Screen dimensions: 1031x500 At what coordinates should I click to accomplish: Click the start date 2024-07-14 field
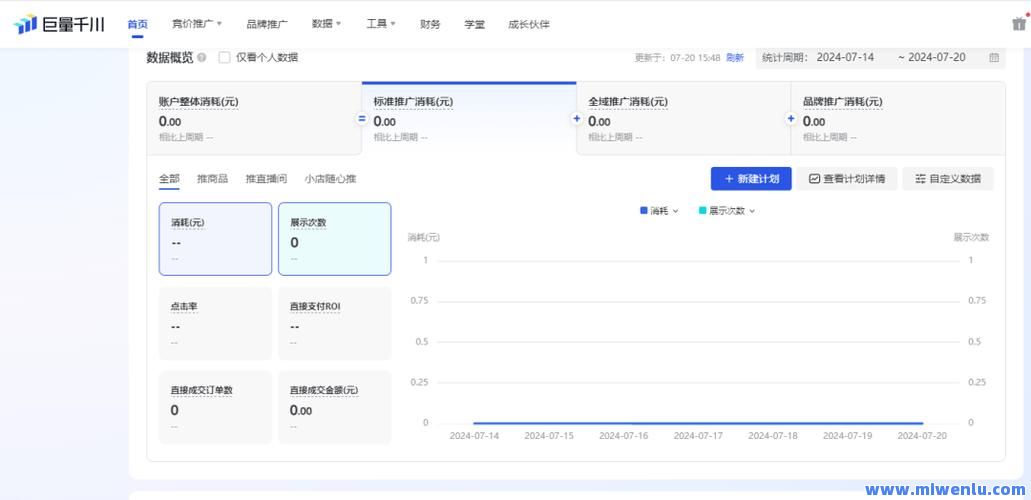(x=846, y=57)
